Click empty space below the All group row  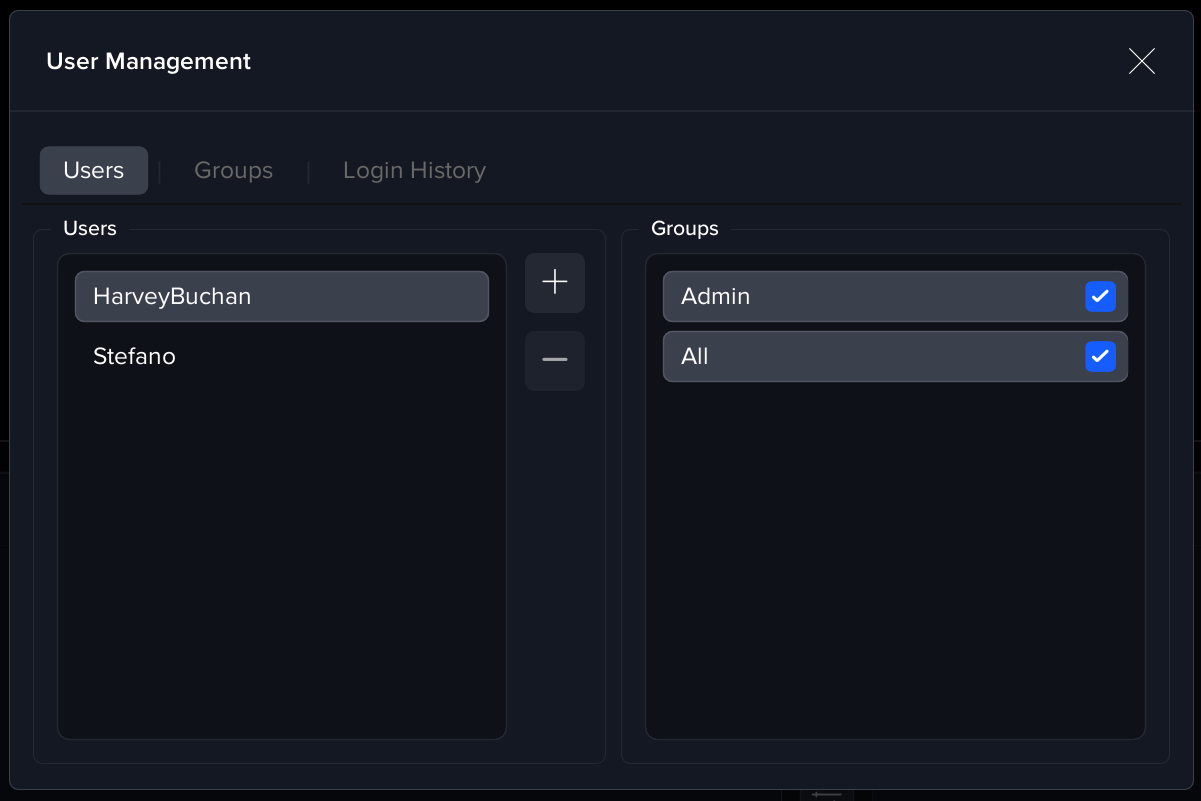click(x=894, y=550)
